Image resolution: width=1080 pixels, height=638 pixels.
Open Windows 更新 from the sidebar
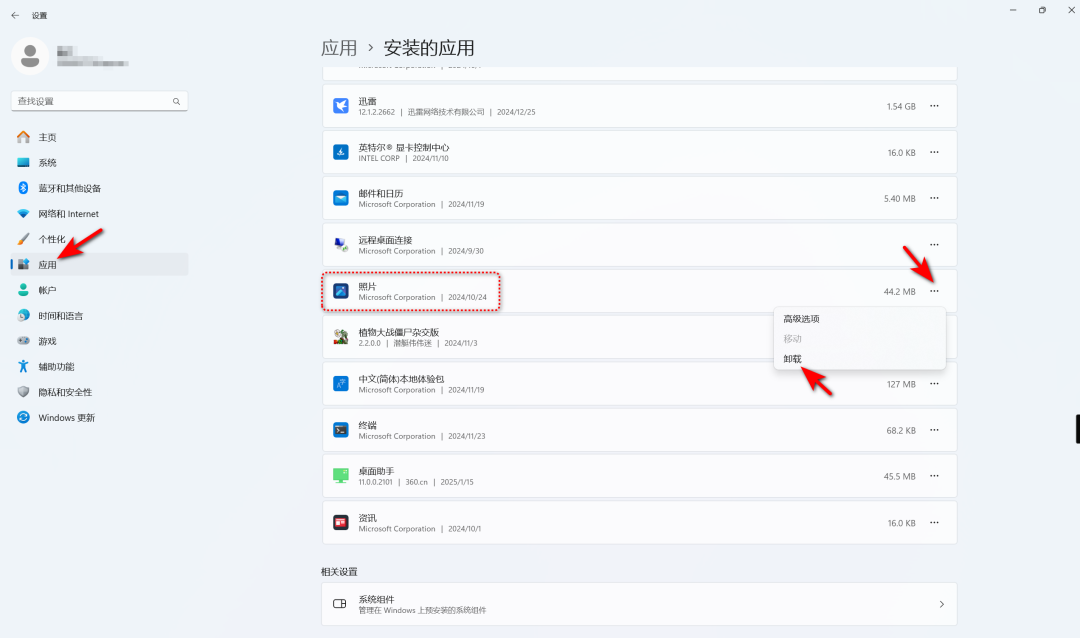65,417
